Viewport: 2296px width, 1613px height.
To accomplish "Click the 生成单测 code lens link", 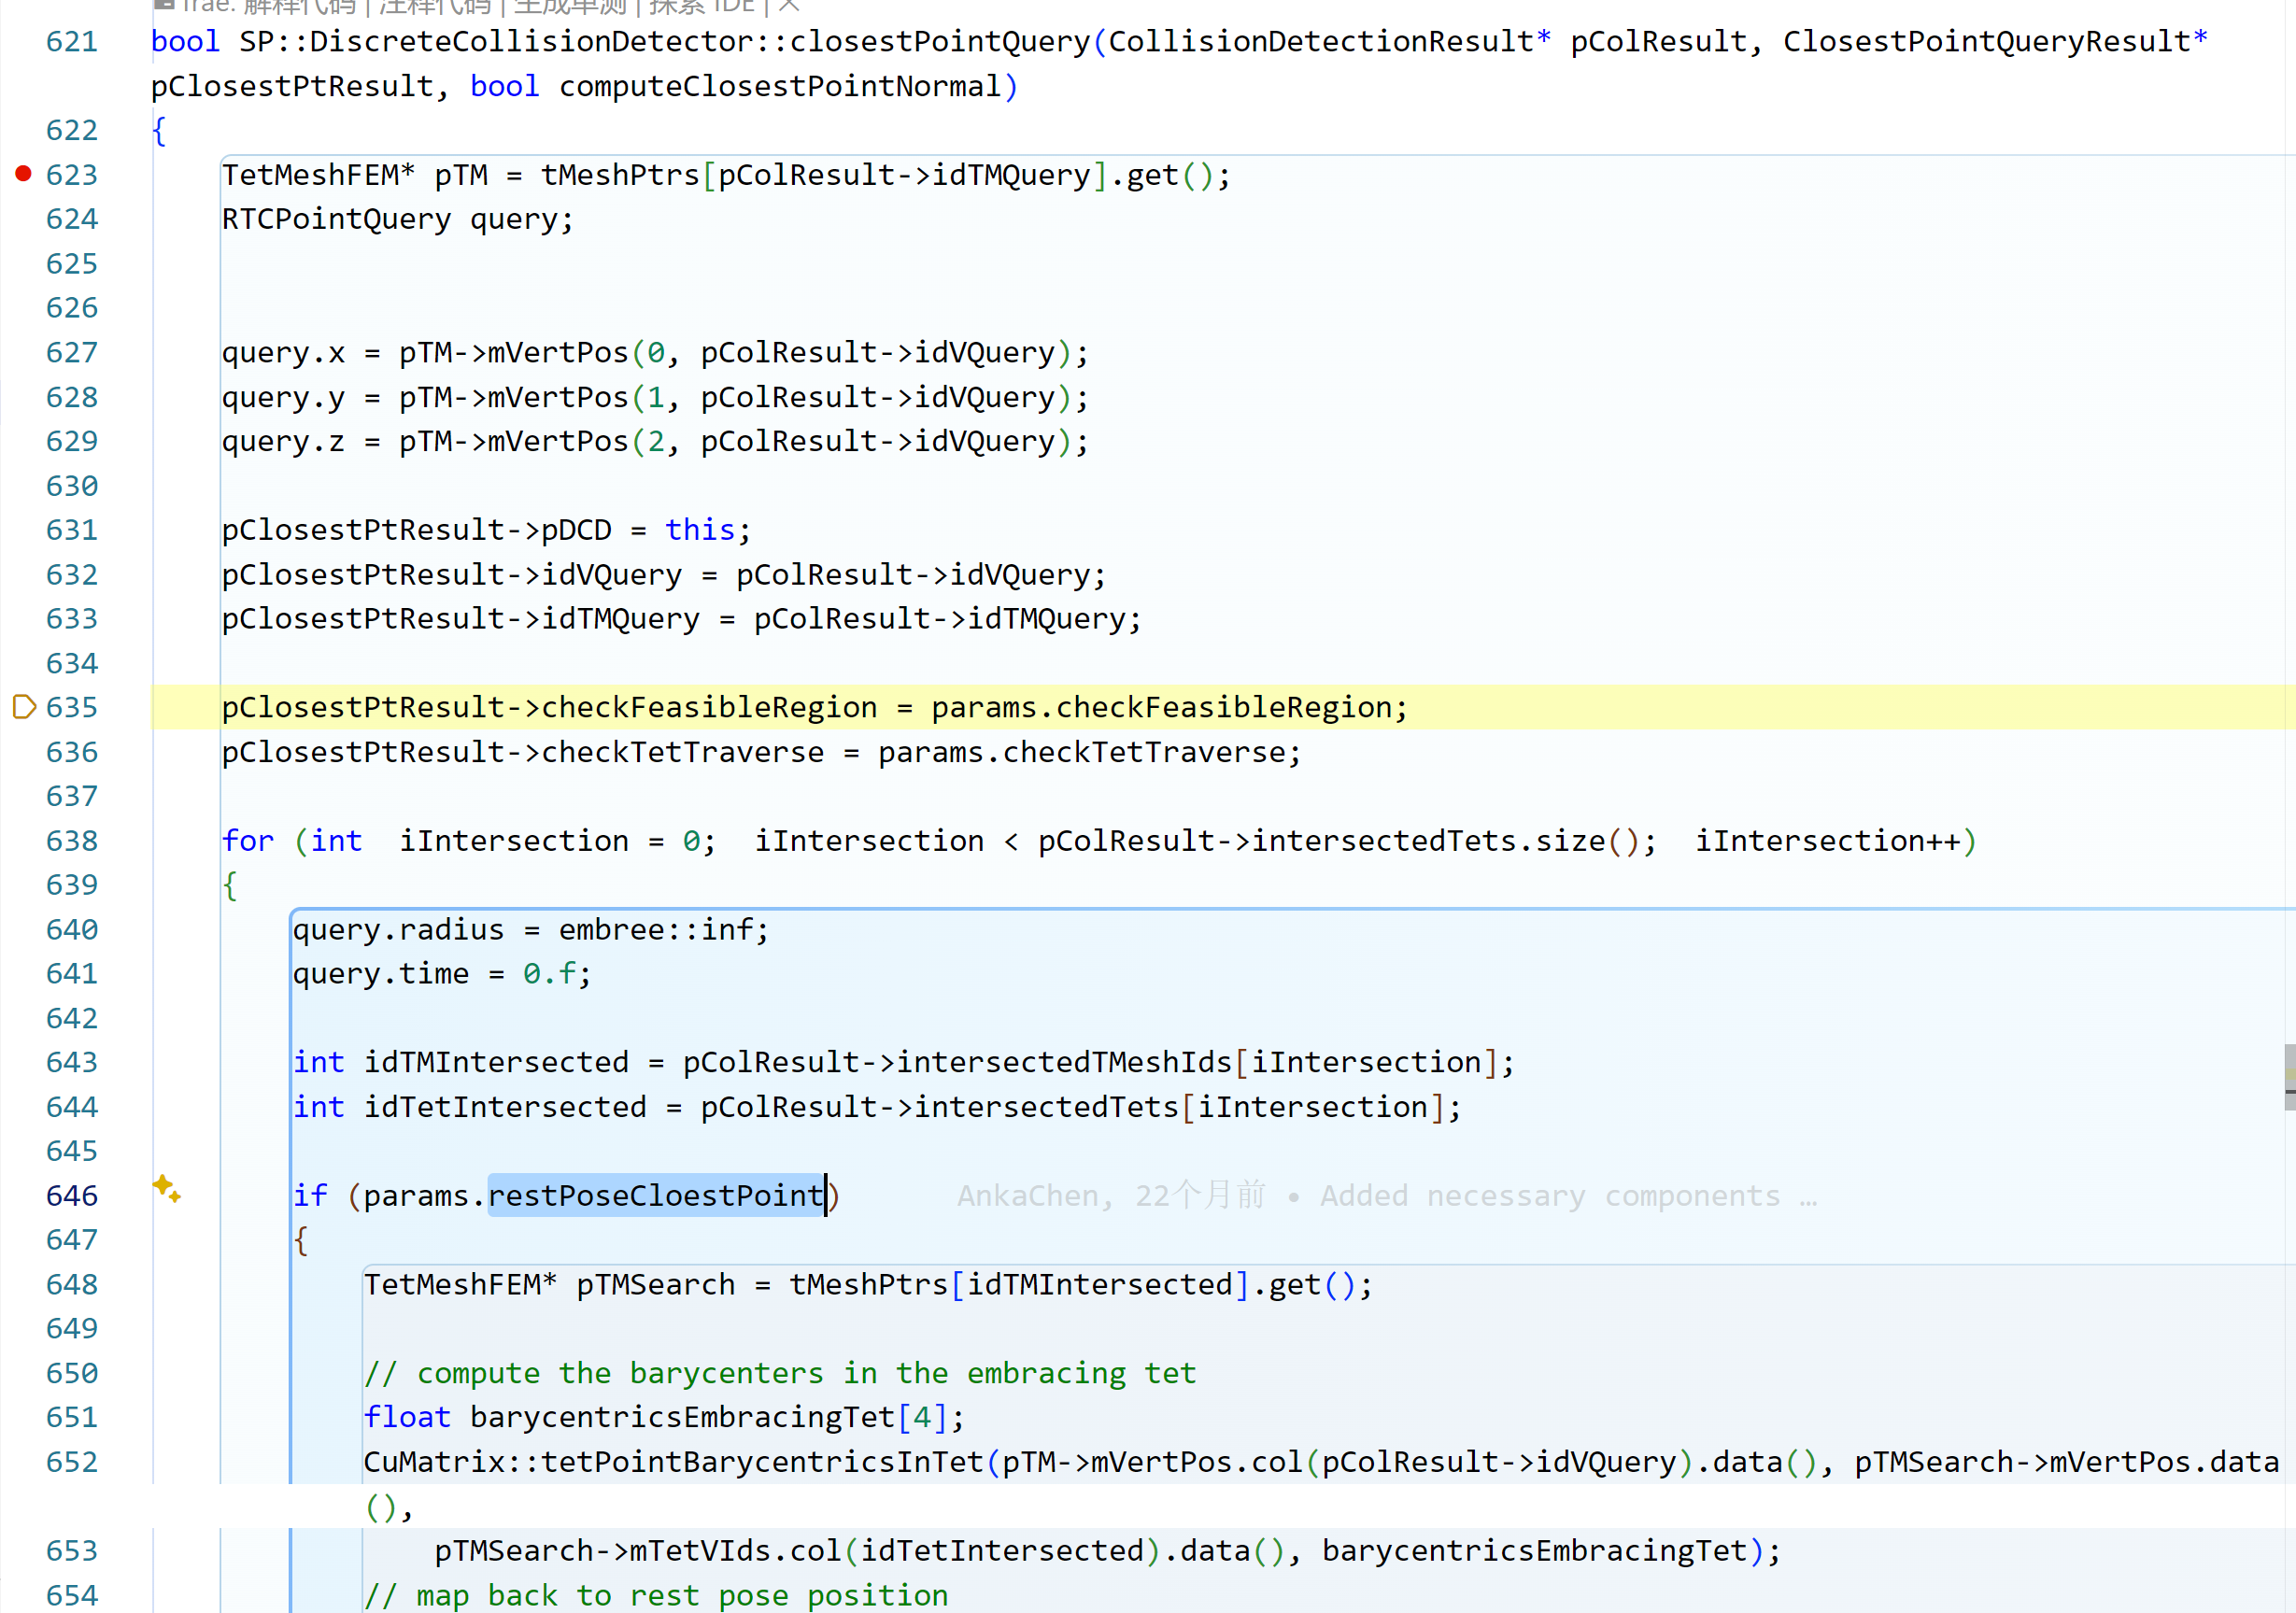I will [569, 5].
